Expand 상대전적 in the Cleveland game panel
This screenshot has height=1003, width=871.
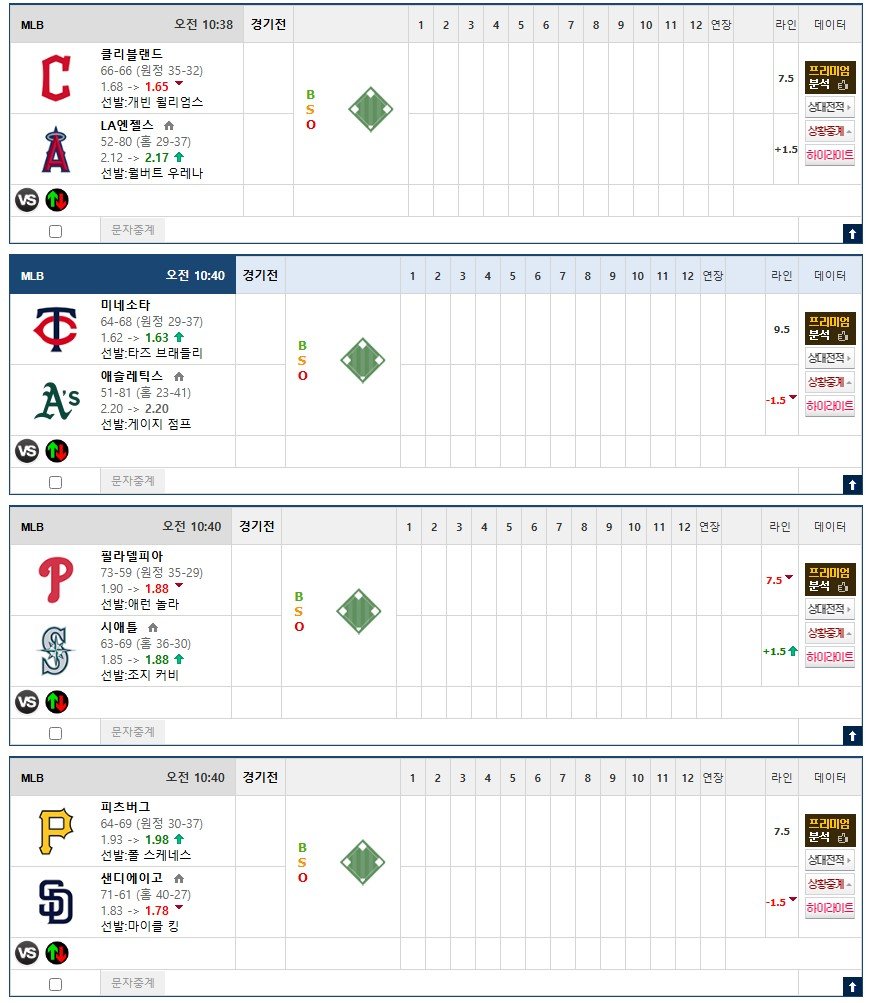(x=829, y=107)
